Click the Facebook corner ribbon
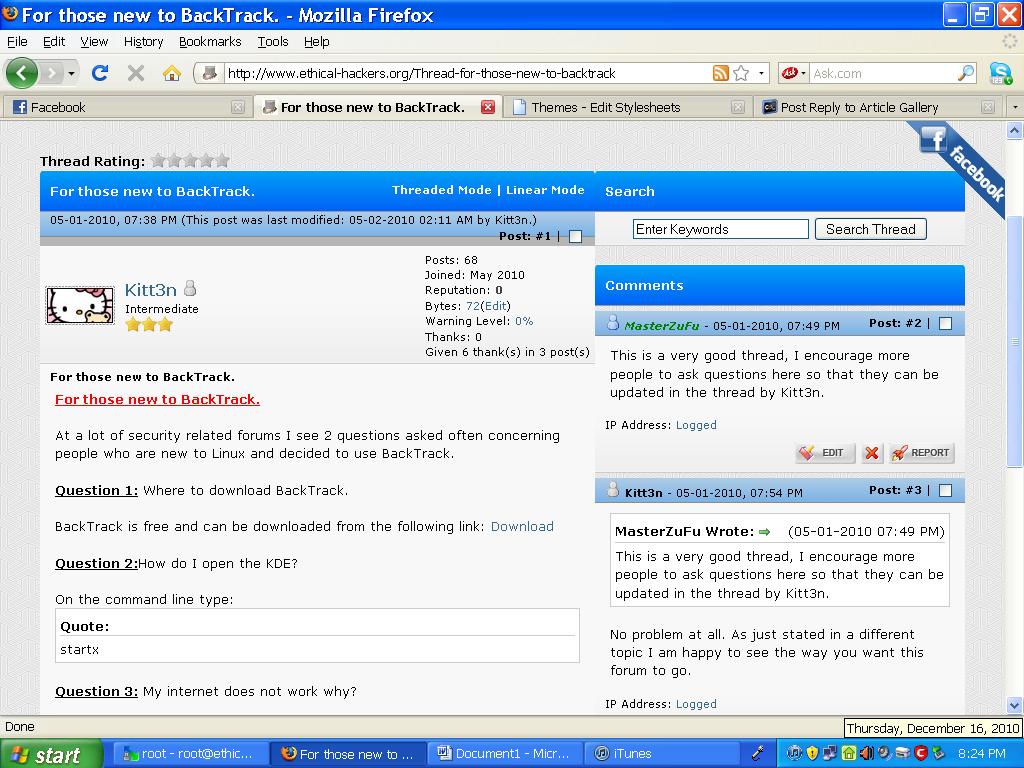1024x768 pixels. pos(962,165)
